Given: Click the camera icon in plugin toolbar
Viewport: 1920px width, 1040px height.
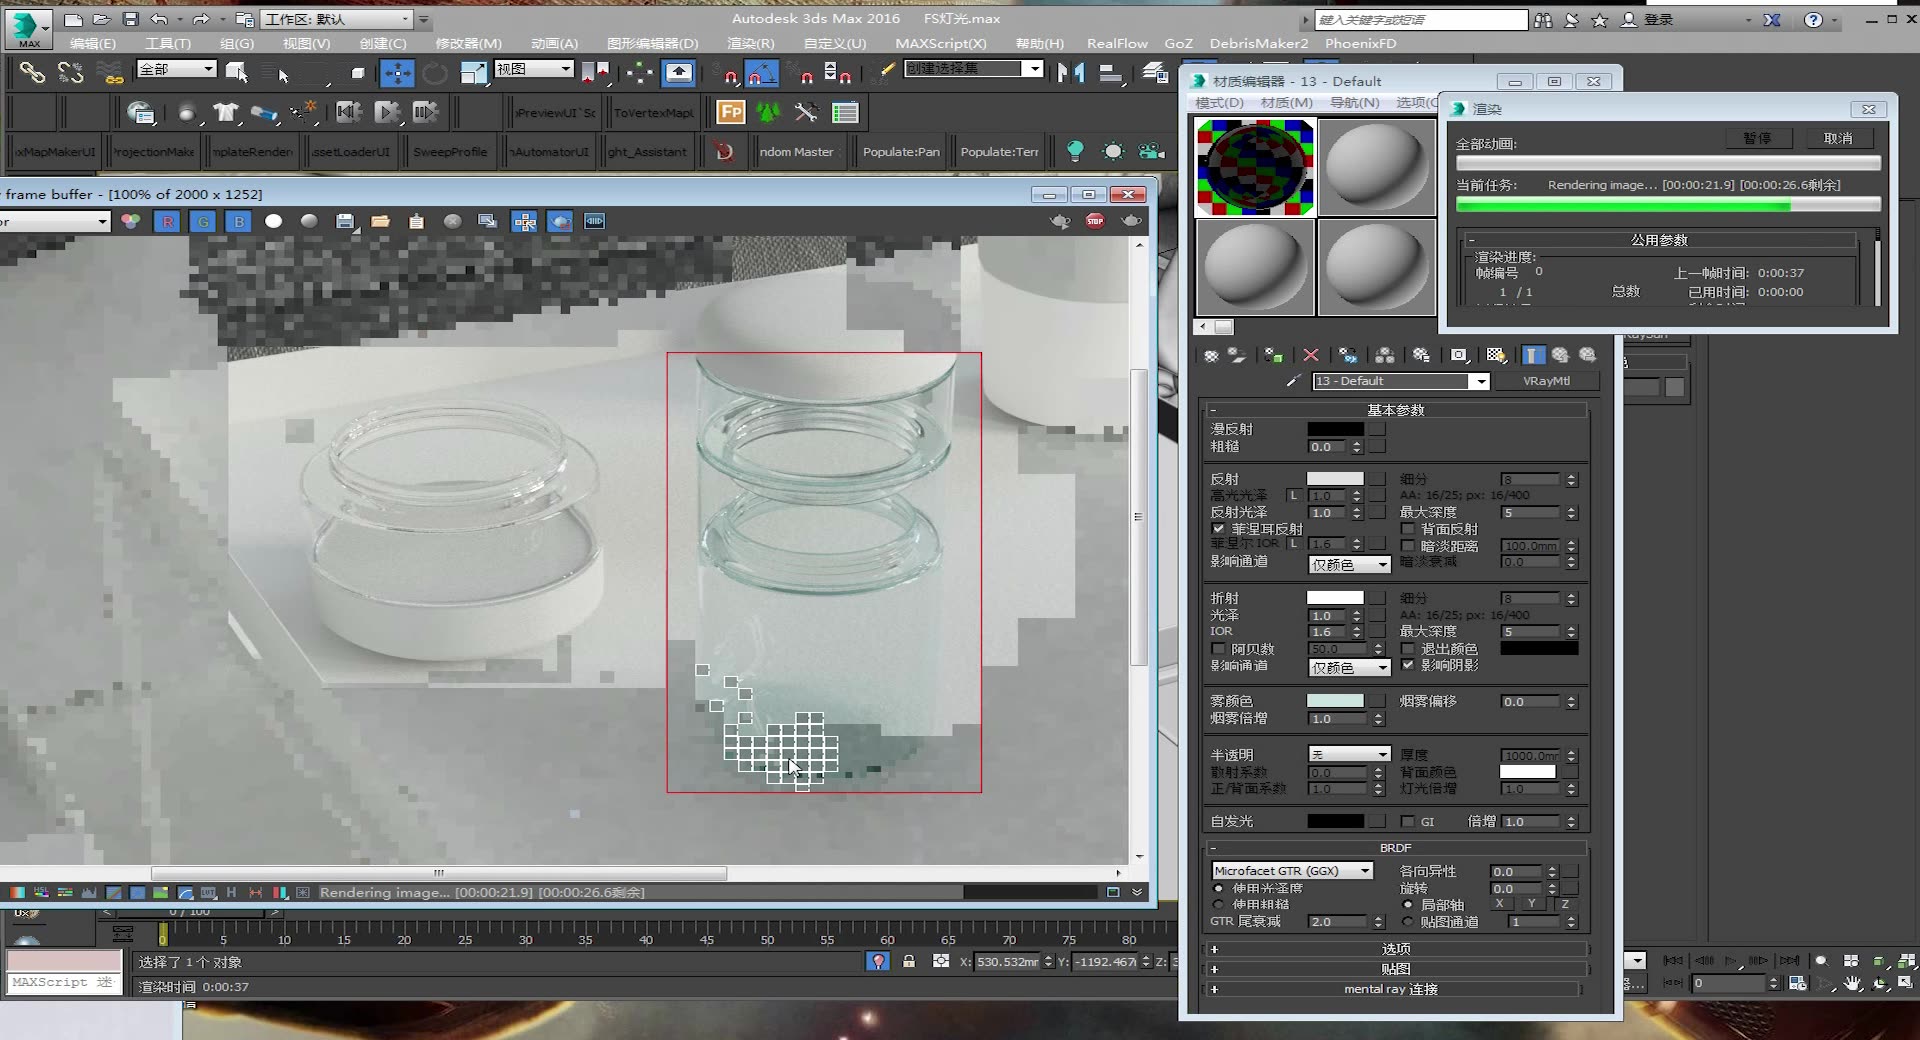Looking at the screenshot, I should [1152, 151].
